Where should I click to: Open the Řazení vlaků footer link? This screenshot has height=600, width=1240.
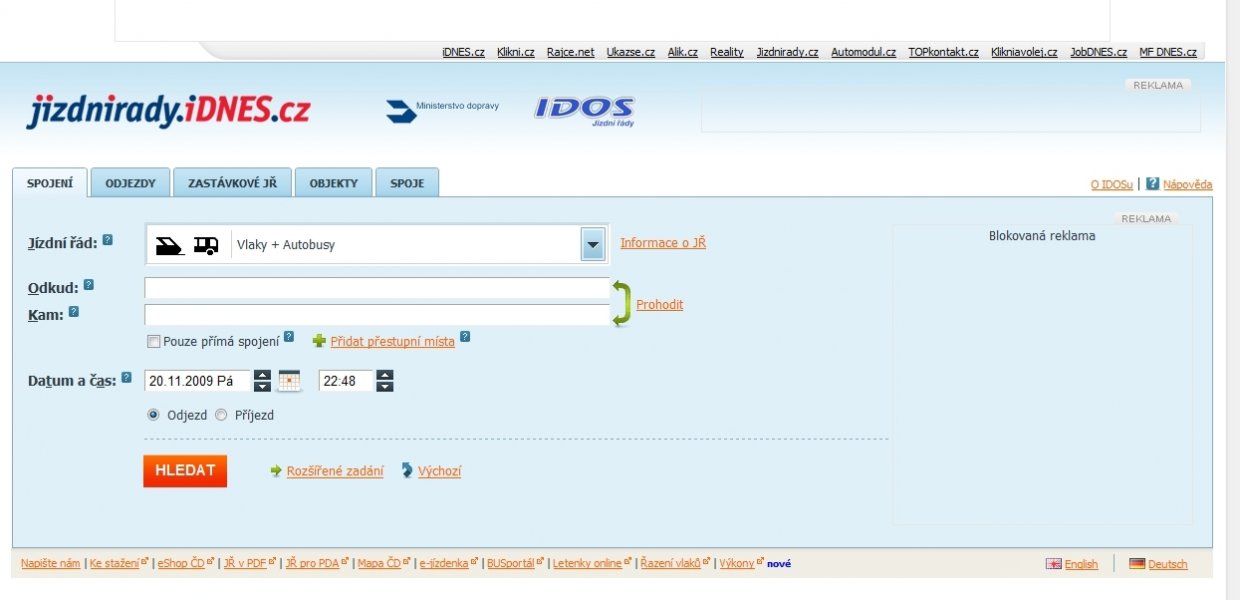pos(670,563)
